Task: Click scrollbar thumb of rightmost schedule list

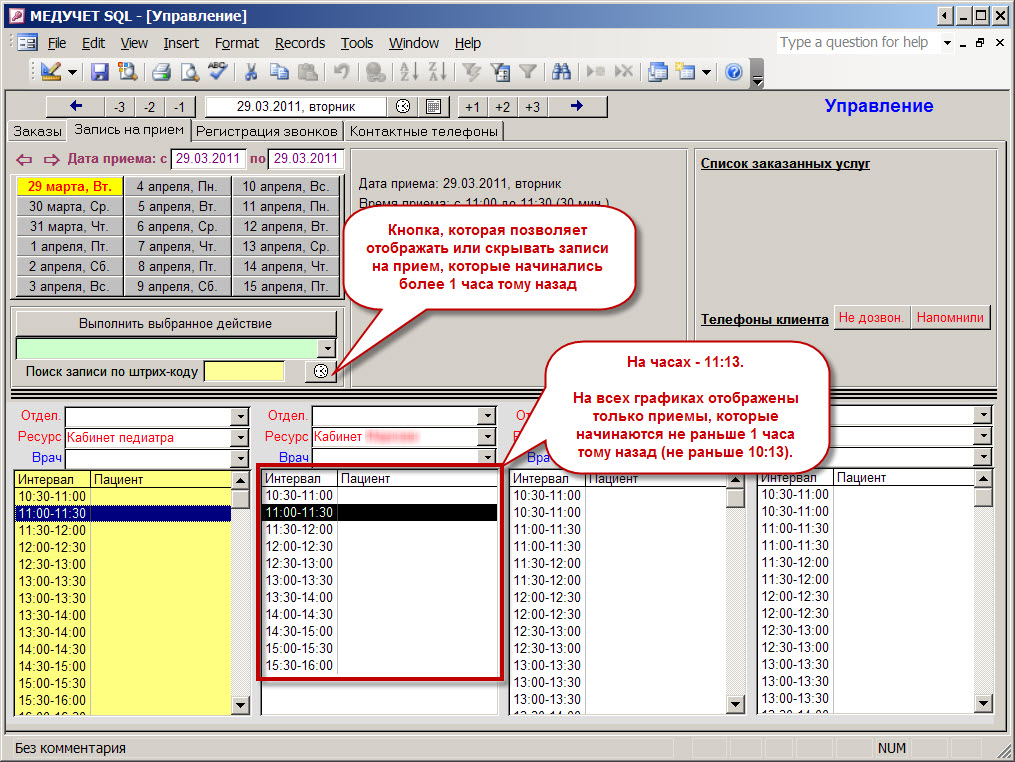Action: click(983, 497)
